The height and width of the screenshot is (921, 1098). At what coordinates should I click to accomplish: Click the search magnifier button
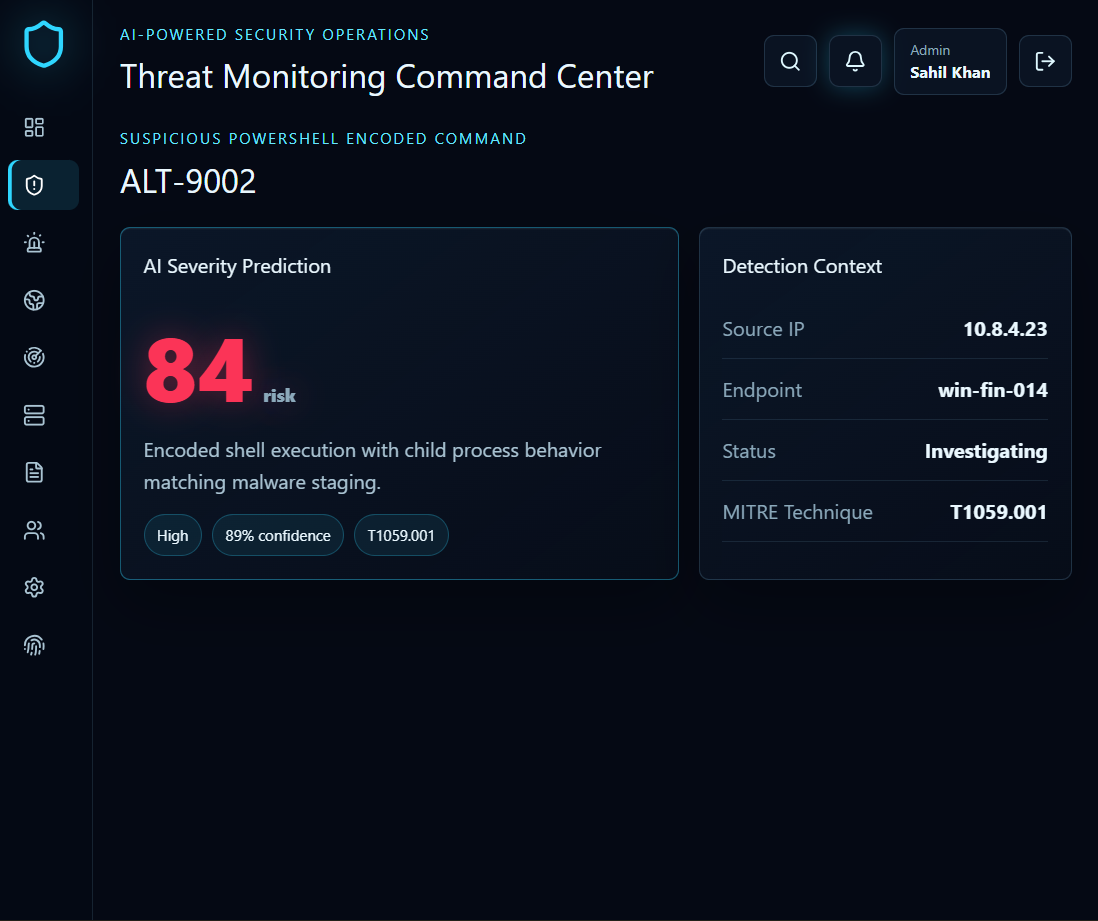[790, 61]
